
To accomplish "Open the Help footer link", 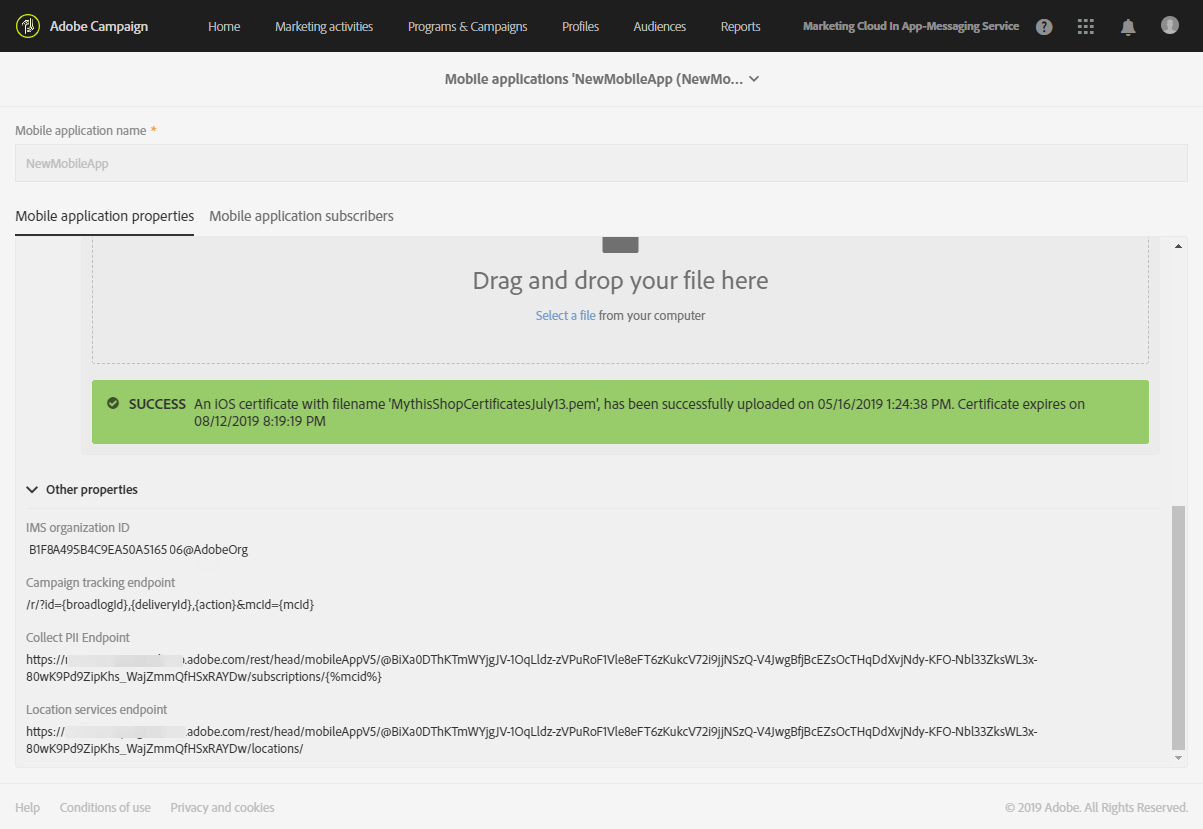I will pos(27,807).
